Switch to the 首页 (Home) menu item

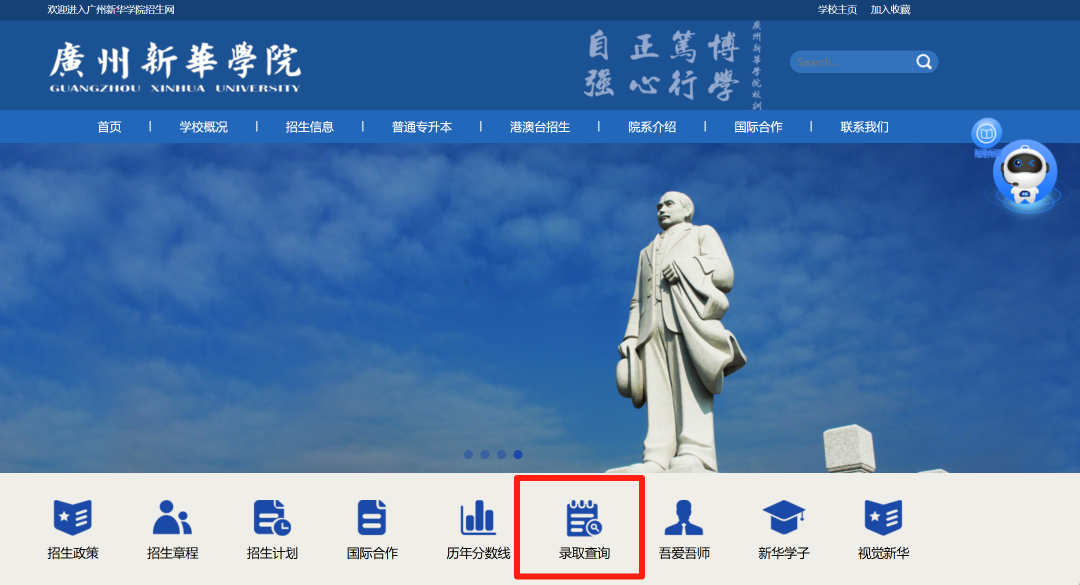109,126
